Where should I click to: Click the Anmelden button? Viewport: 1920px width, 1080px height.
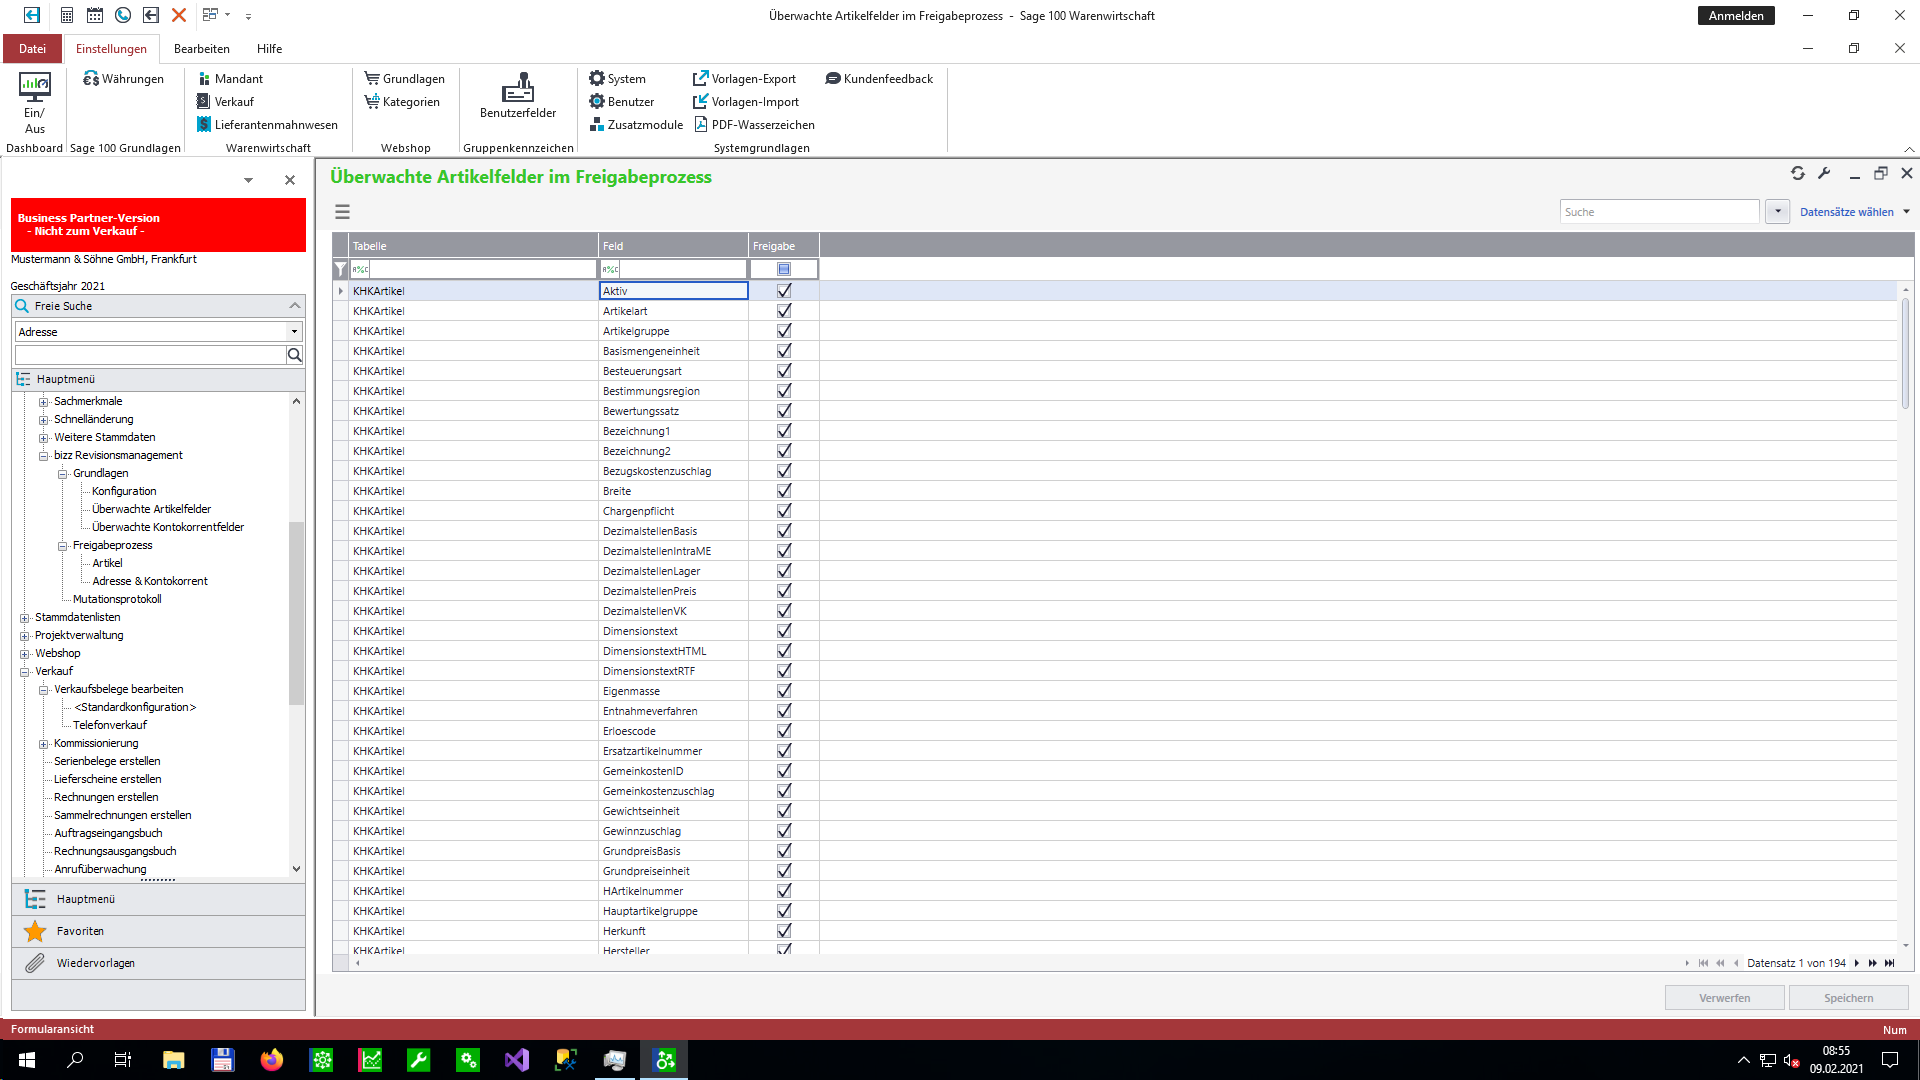1736,16
